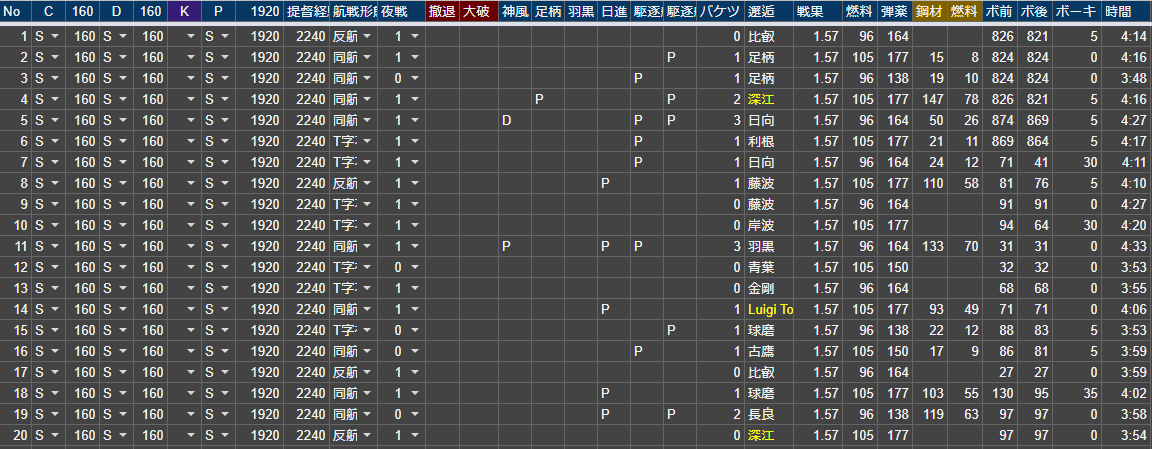The height and width of the screenshot is (449, 1152).
Task: Open the 夜戦 dropdown in row 19
Action: point(415,414)
